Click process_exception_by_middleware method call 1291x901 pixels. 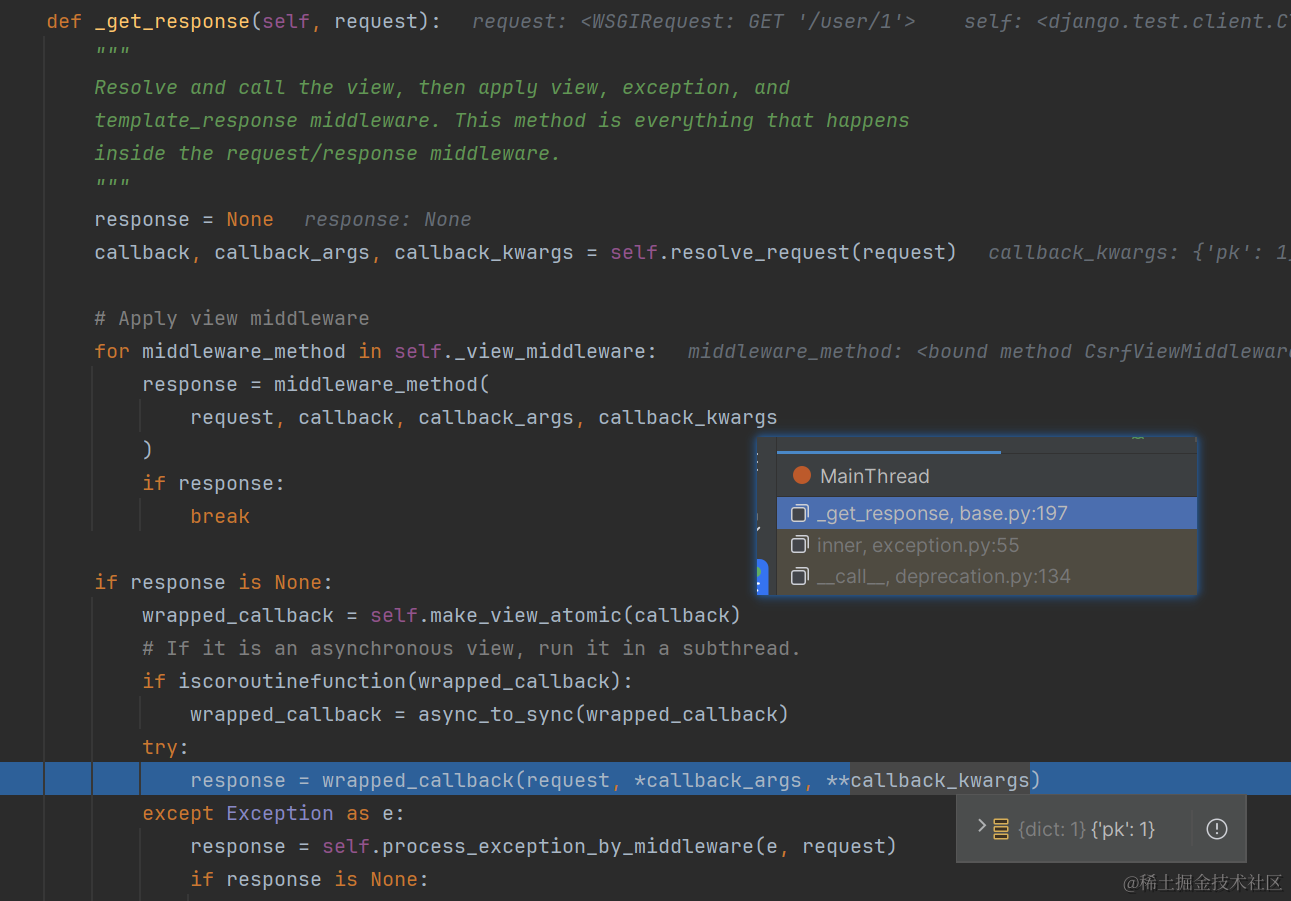coord(550,846)
